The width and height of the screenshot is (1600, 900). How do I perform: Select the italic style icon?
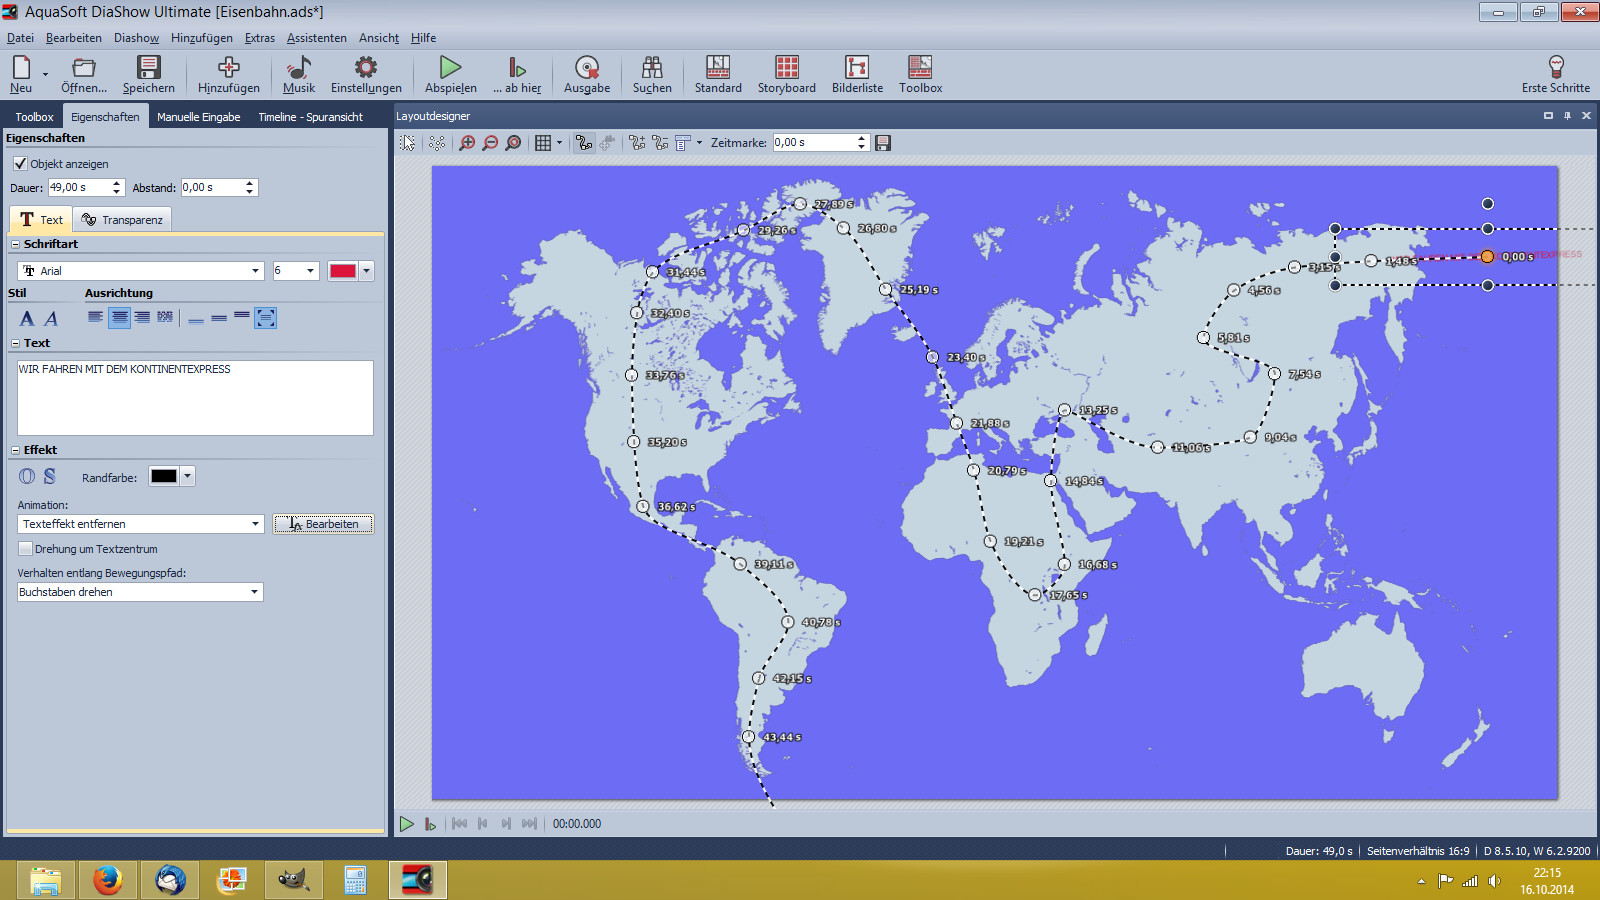coord(51,318)
